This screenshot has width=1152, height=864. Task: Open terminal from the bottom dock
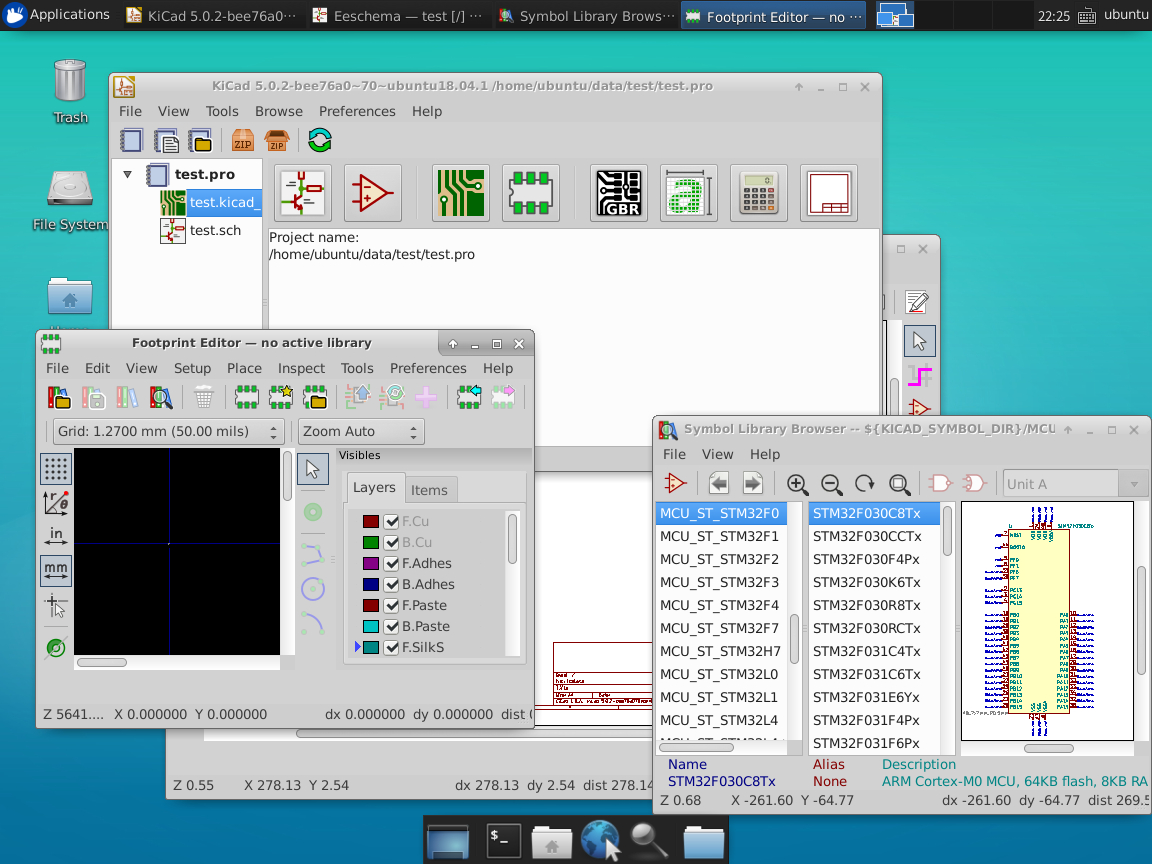tap(503, 839)
